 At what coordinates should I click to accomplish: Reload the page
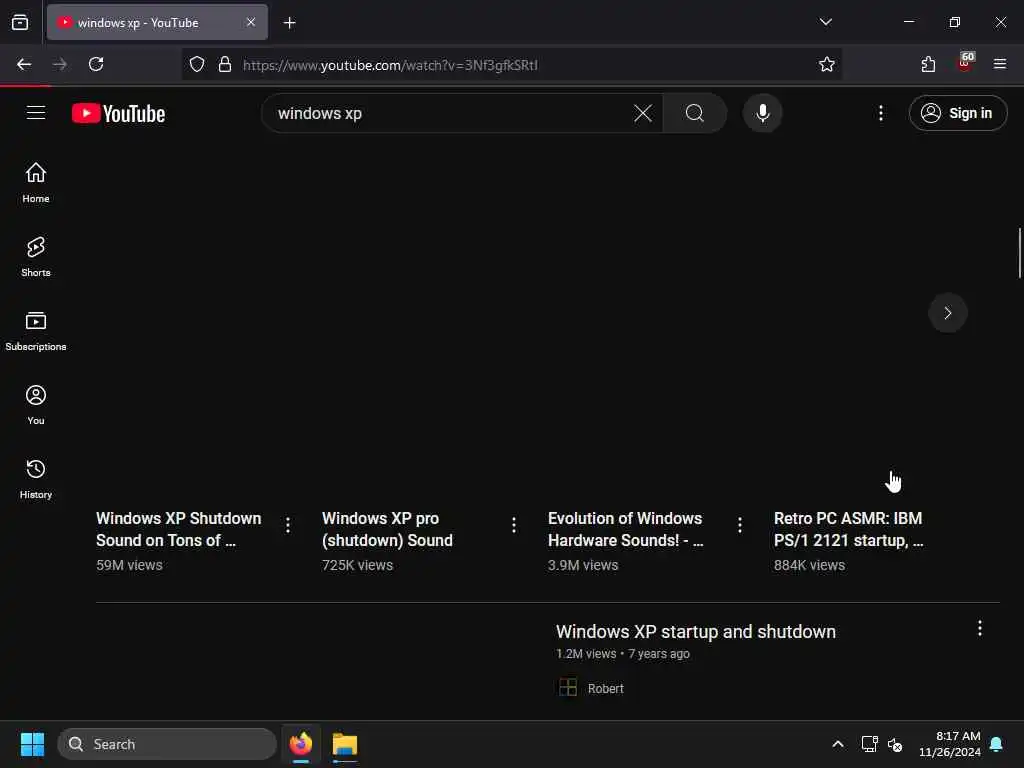click(x=96, y=64)
